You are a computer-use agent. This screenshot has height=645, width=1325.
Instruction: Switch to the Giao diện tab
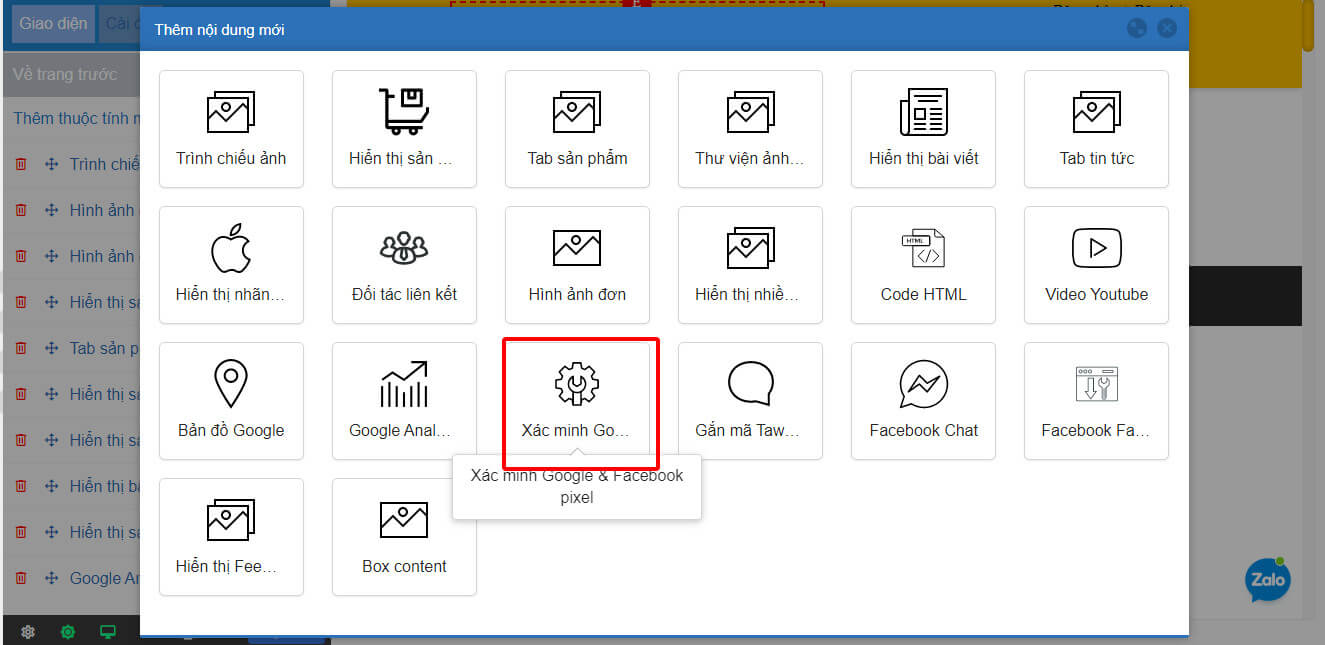coord(53,23)
